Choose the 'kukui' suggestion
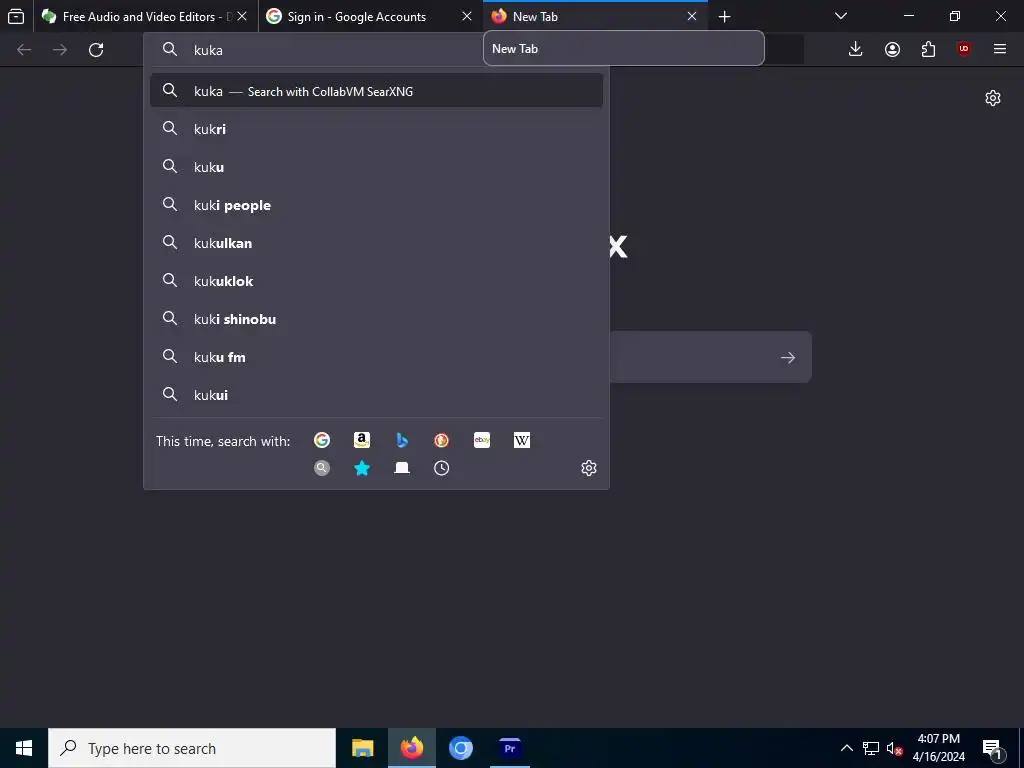 [376, 394]
